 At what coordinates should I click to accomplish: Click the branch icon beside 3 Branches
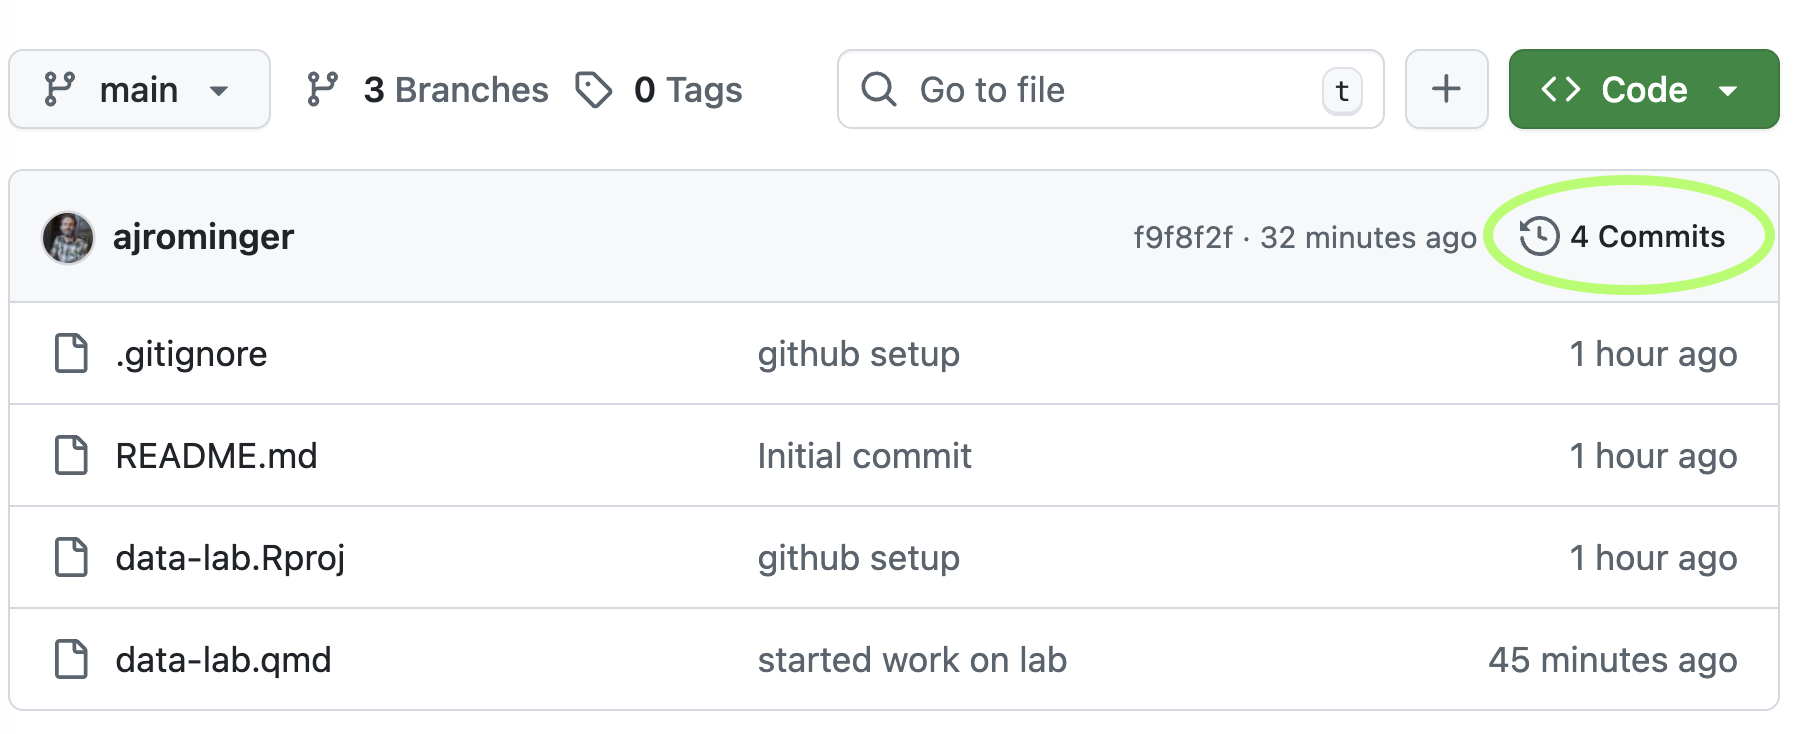click(322, 90)
